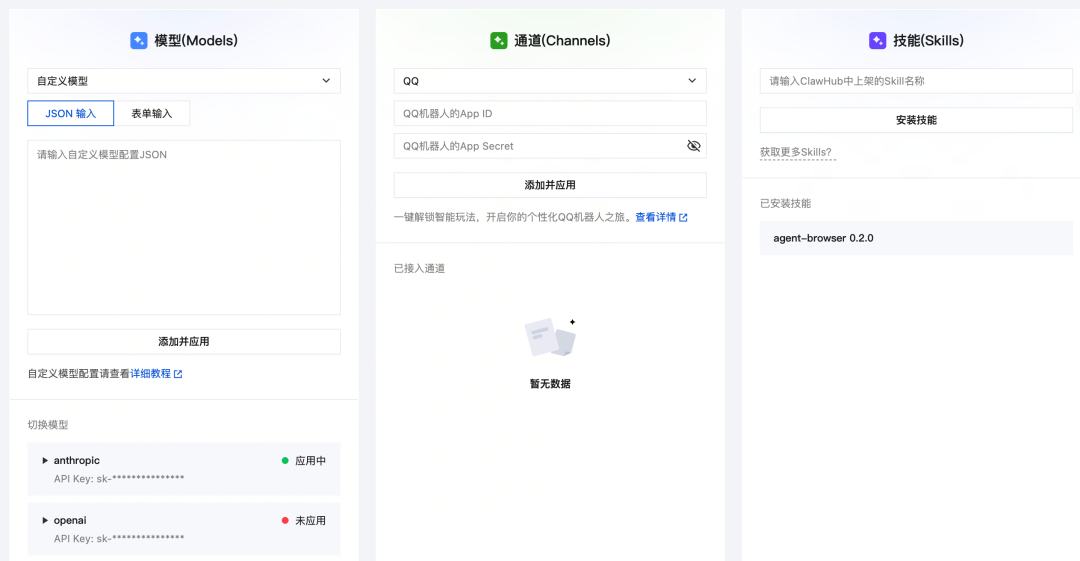This screenshot has width=1080, height=561.
Task: Click the green status dot for anthropic
Action: (285, 460)
